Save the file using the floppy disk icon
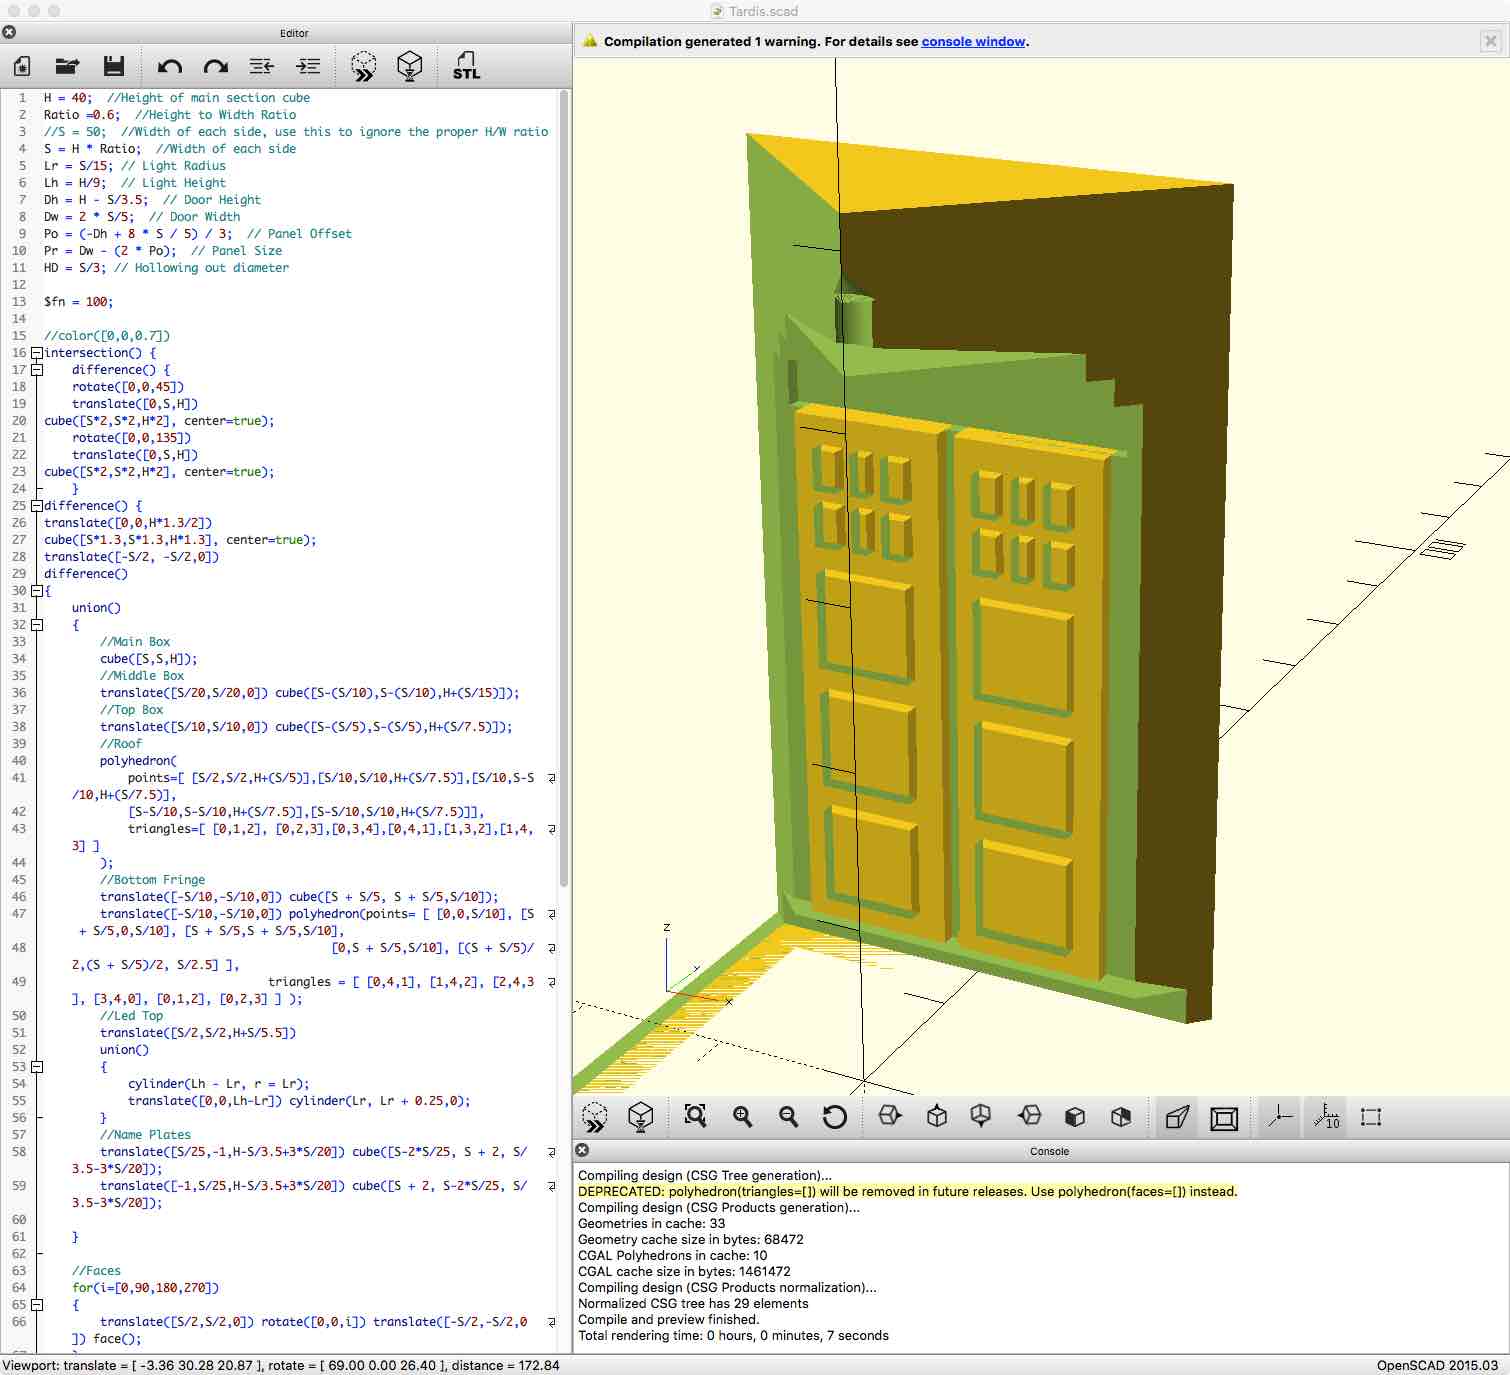 (114, 67)
